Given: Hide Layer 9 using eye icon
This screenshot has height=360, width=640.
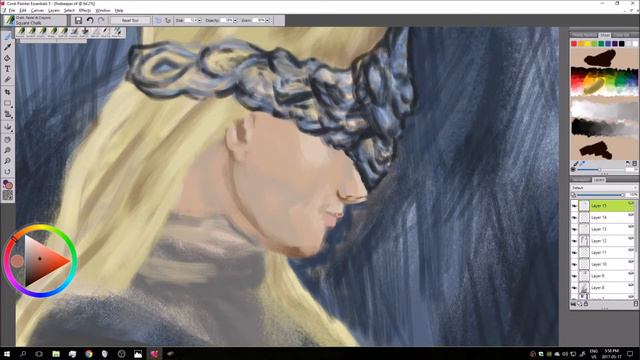Looking at the screenshot, I should (x=574, y=276).
